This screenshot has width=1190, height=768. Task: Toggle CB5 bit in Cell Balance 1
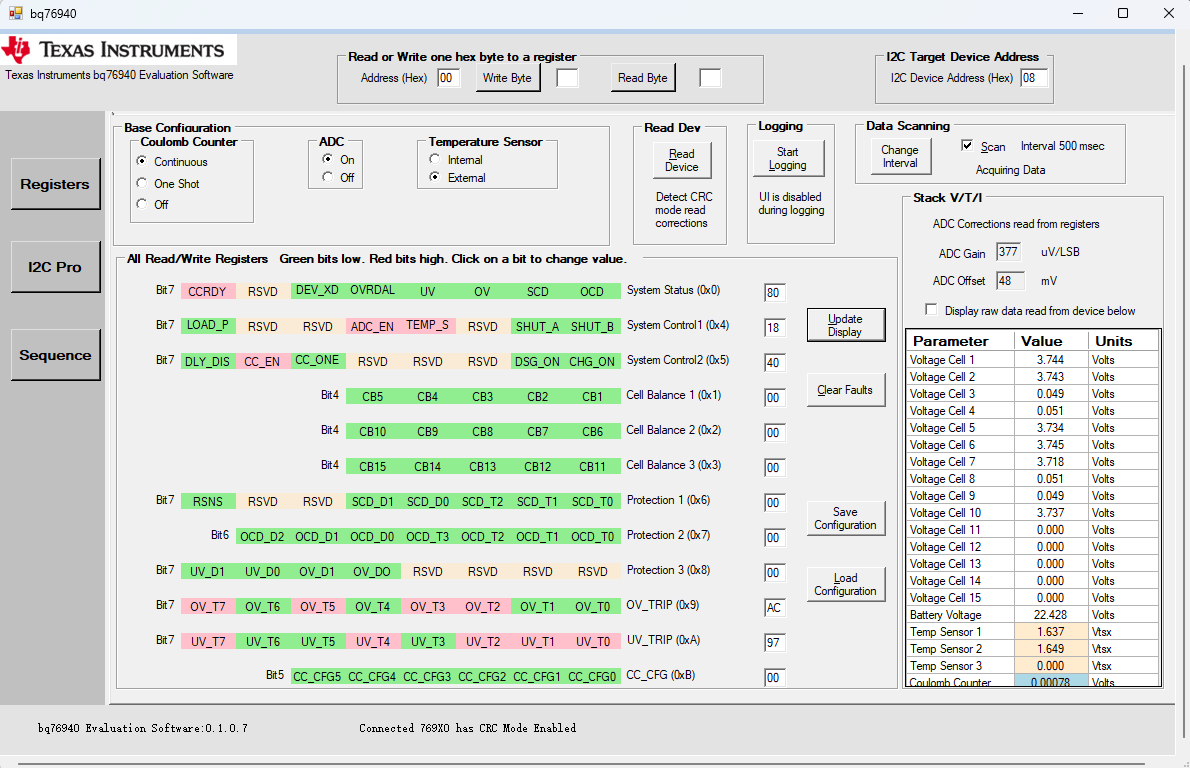372,397
